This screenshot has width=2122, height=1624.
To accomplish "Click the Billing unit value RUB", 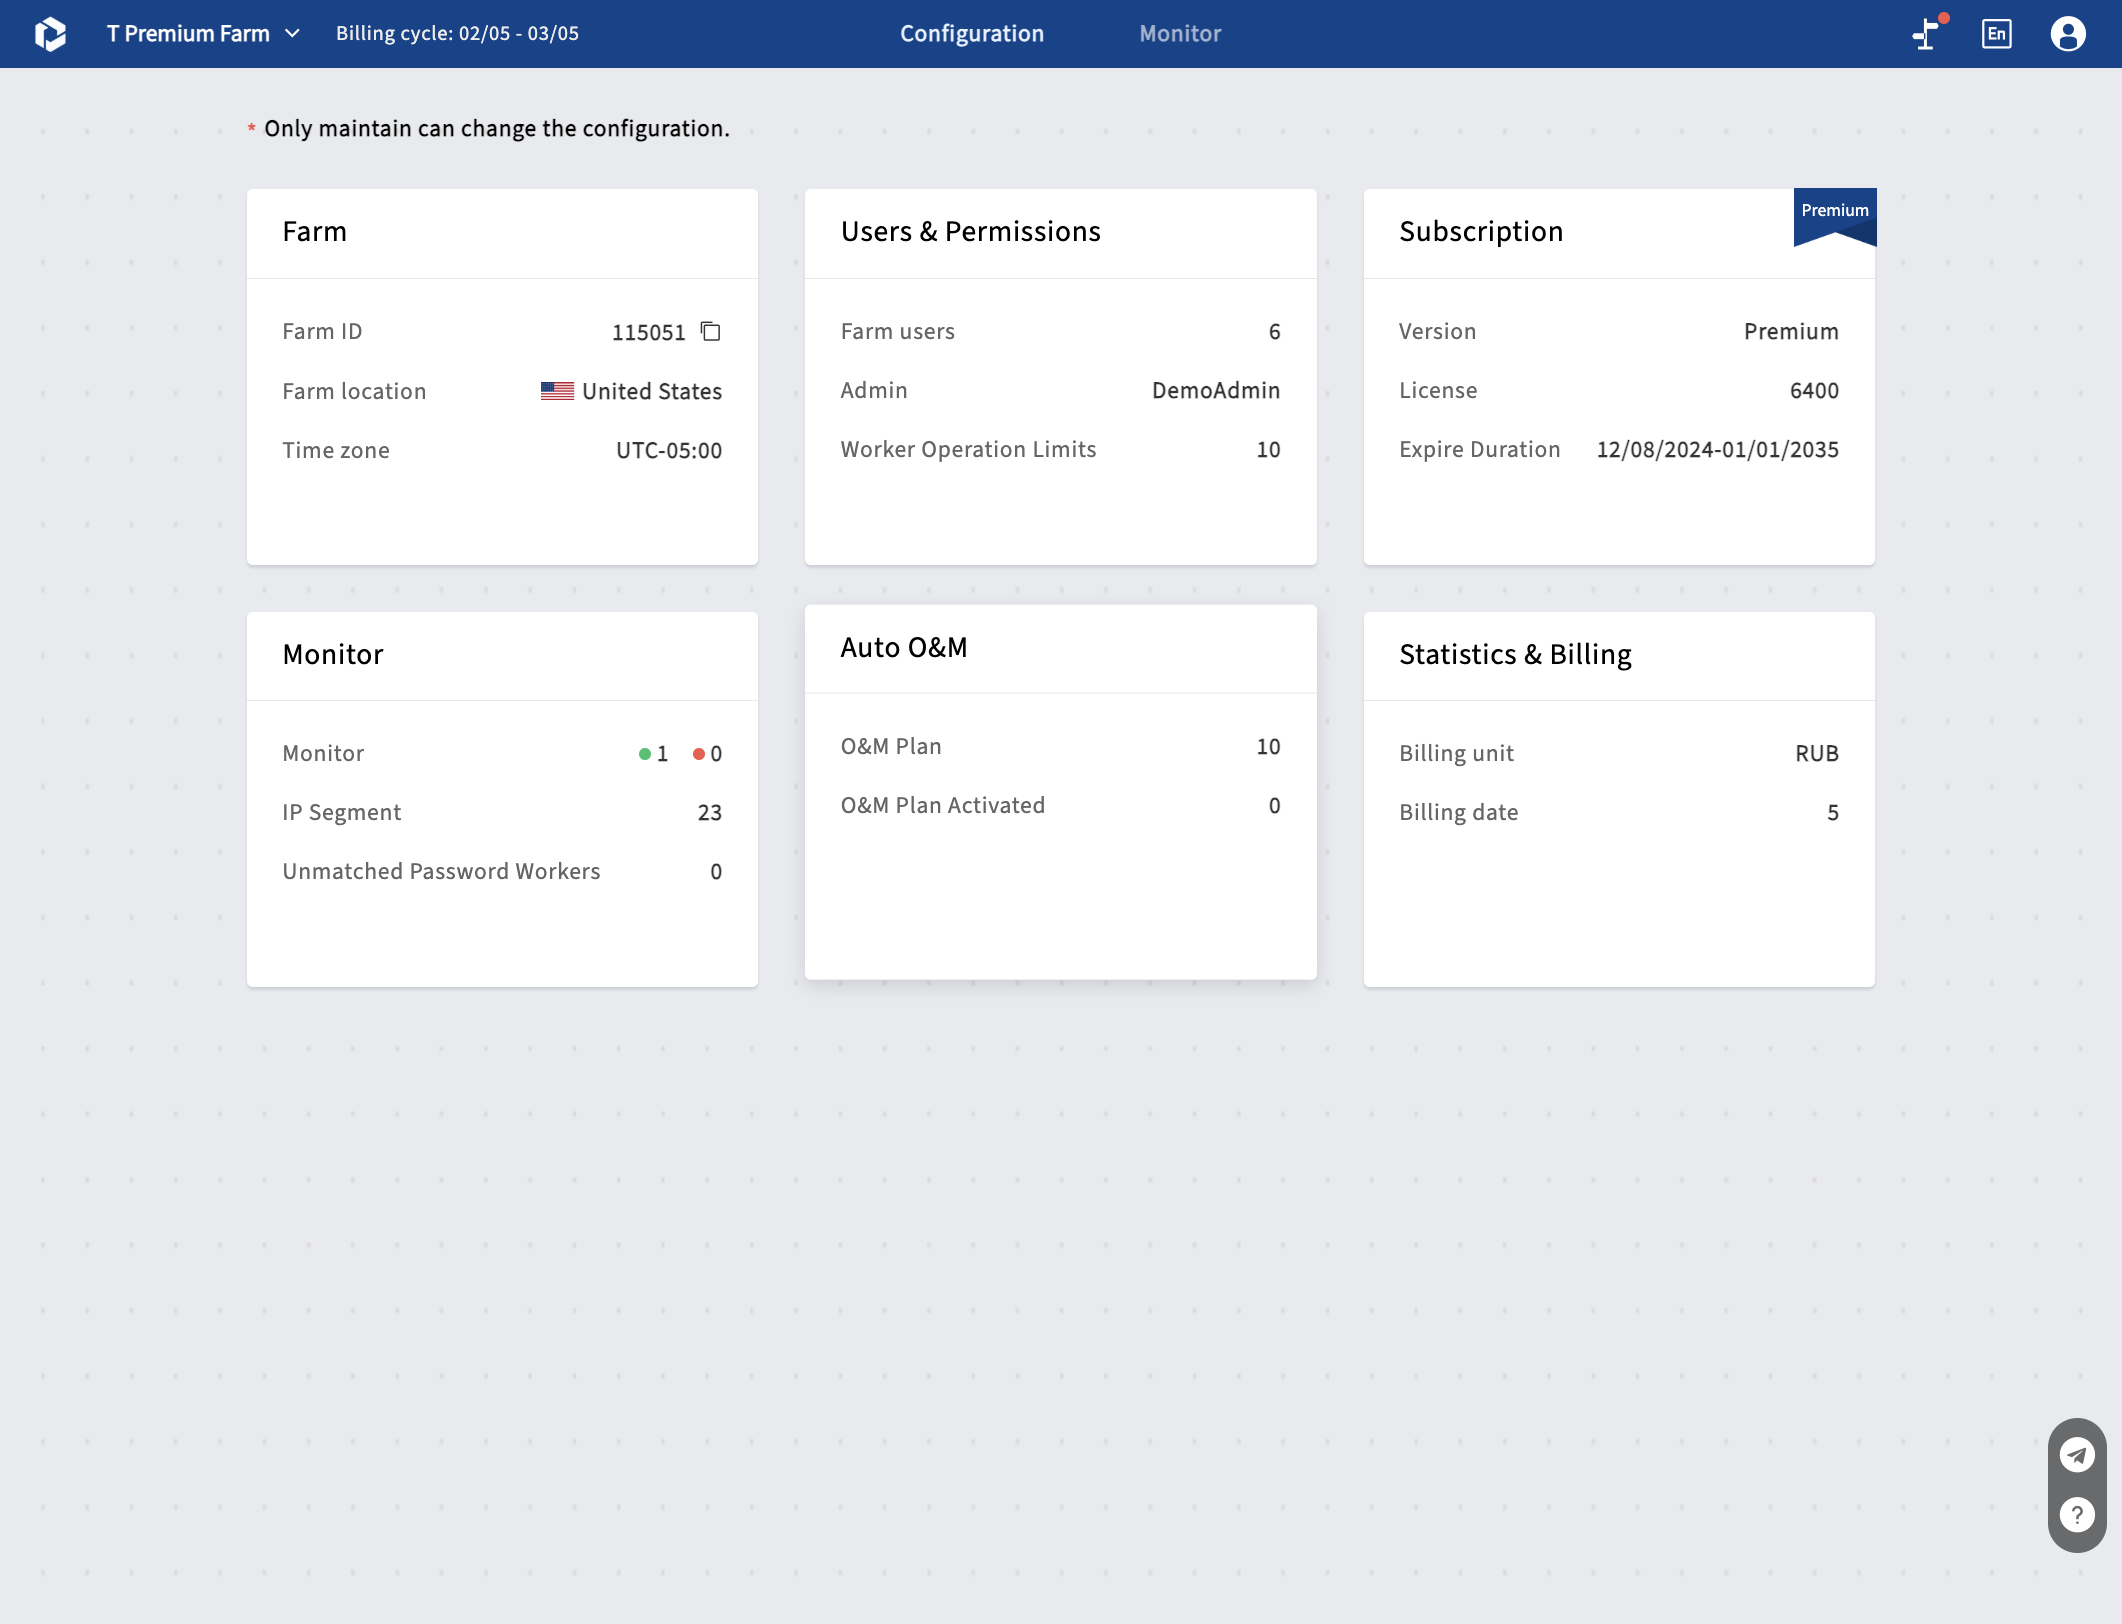I will point(1816,754).
